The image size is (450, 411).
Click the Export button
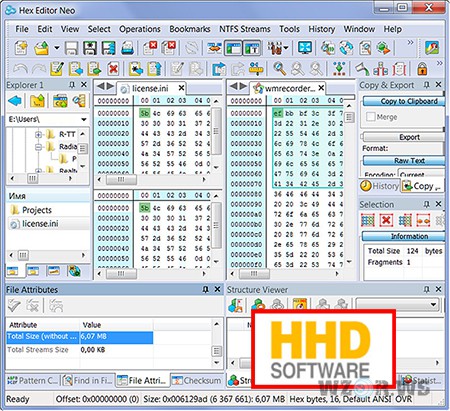404,137
